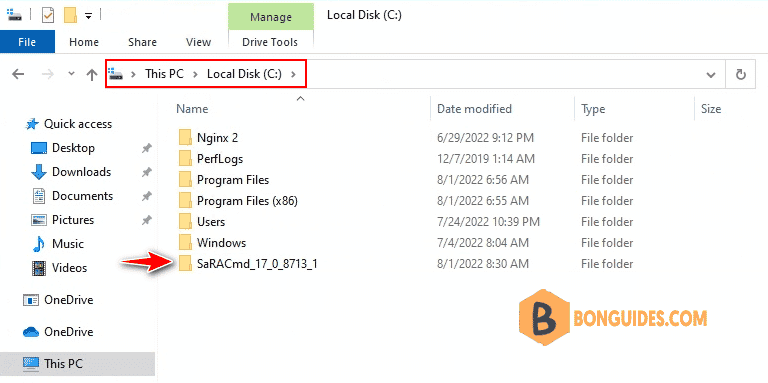Click the Back navigation arrow
This screenshot has width=768, height=383.
click(18, 74)
